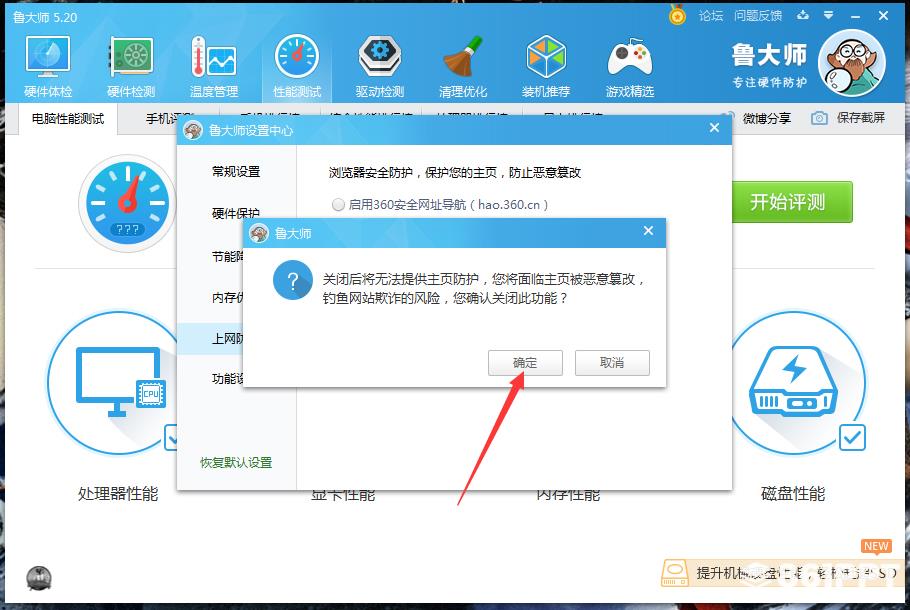The height and width of the screenshot is (610, 910).
Task: Click the speedometer gauge showing ???
Action: (x=128, y=203)
